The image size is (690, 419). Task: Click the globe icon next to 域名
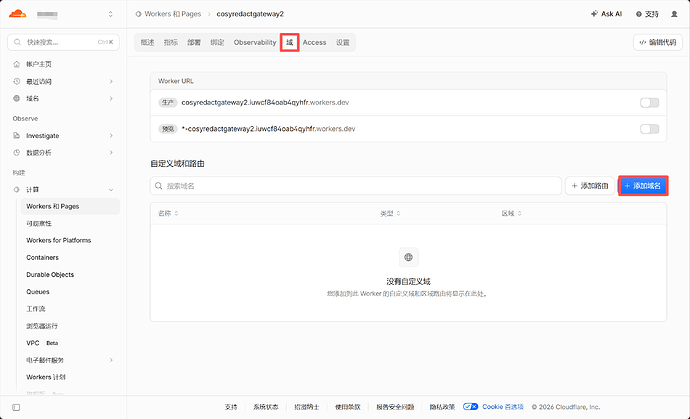click(17, 99)
